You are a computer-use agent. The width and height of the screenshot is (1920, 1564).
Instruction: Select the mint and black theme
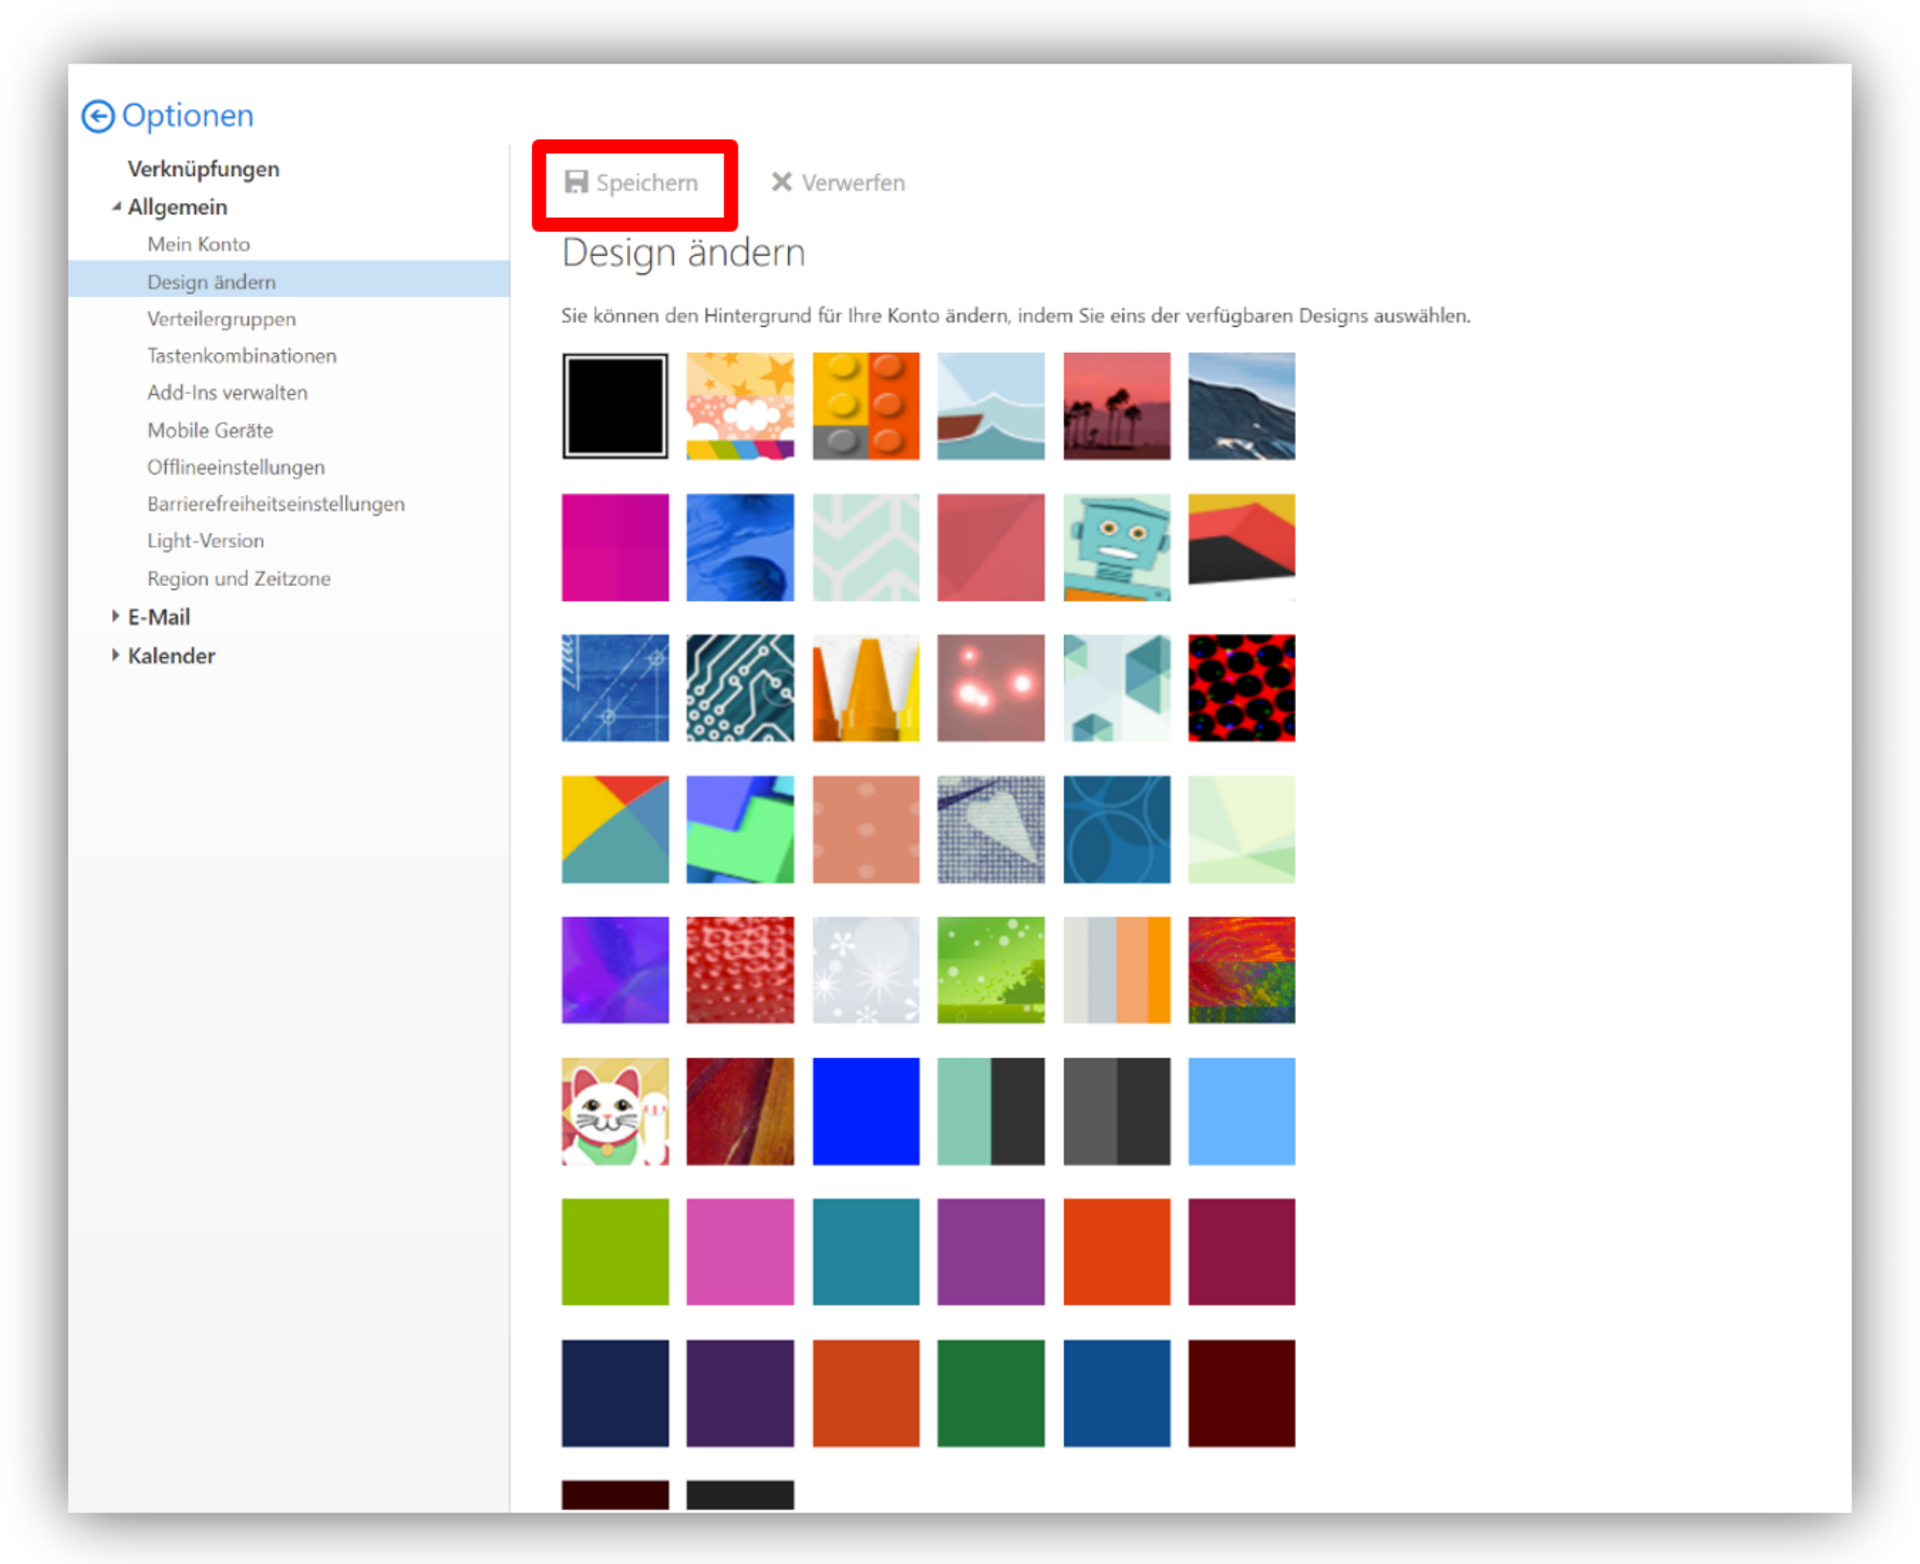pyautogui.click(x=991, y=1111)
